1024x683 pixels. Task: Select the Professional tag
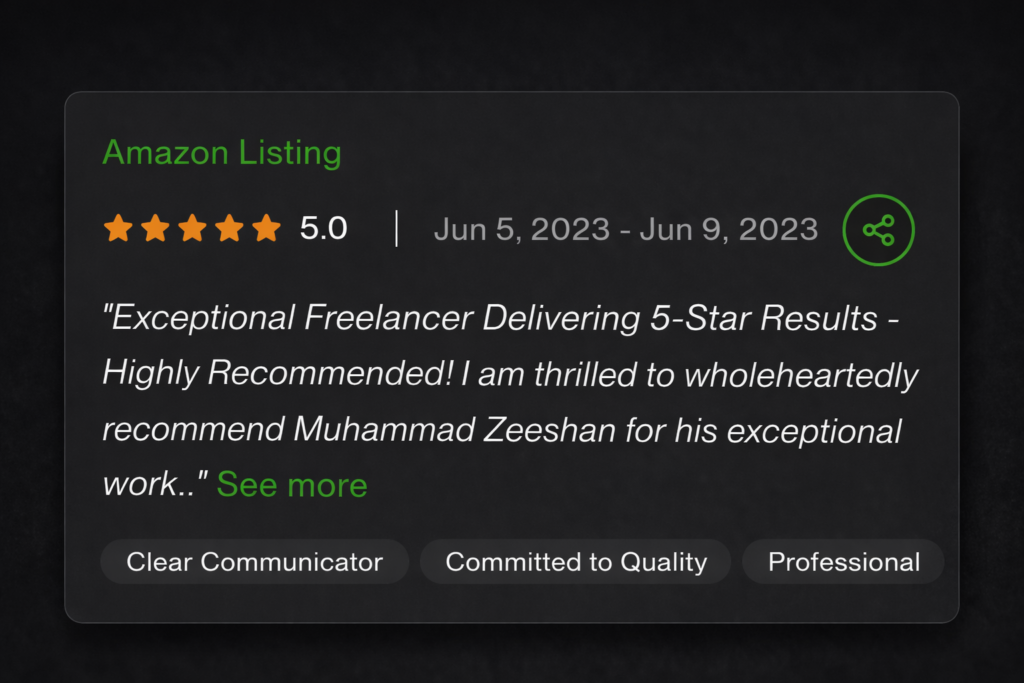pyautogui.click(x=843, y=562)
